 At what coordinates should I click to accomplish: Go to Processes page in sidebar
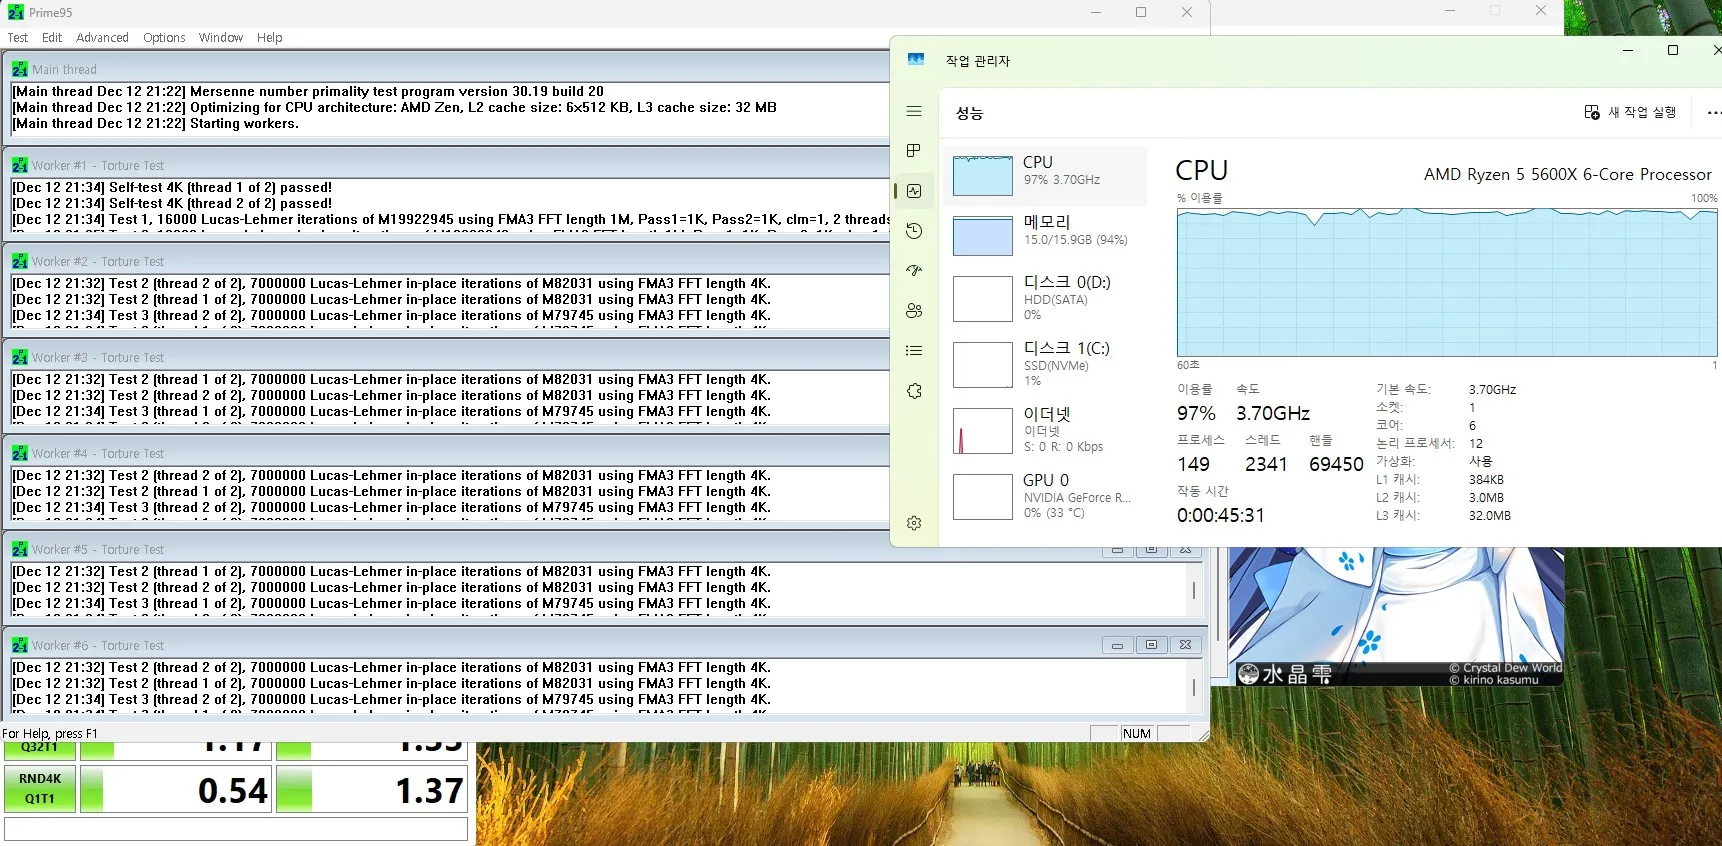coord(914,151)
